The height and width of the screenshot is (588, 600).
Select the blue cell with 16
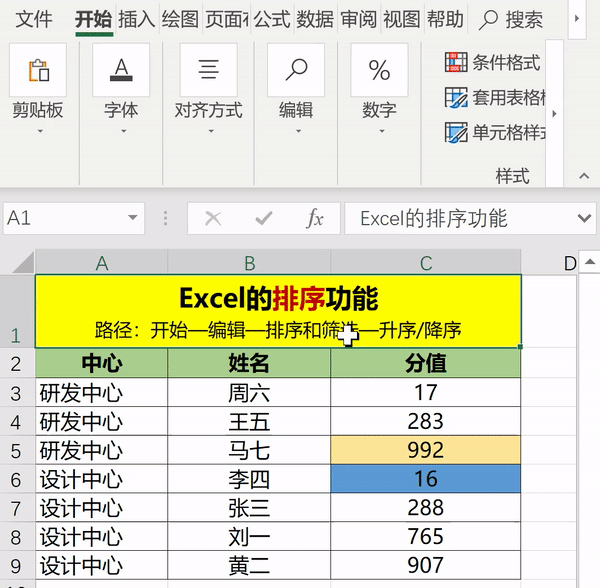coord(426,479)
